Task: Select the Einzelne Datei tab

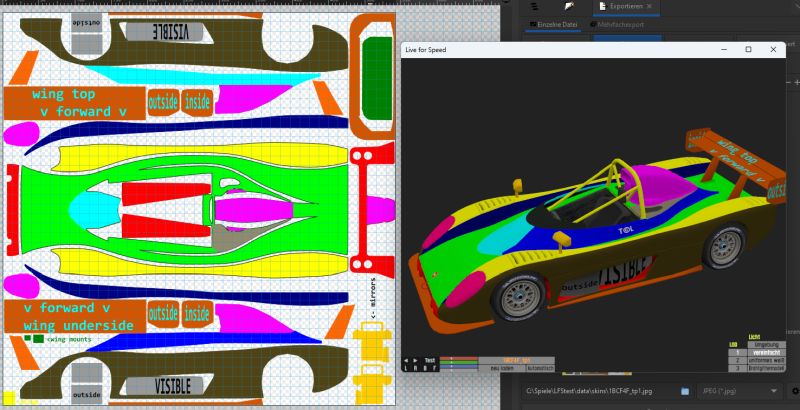Action: pos(554,24)
